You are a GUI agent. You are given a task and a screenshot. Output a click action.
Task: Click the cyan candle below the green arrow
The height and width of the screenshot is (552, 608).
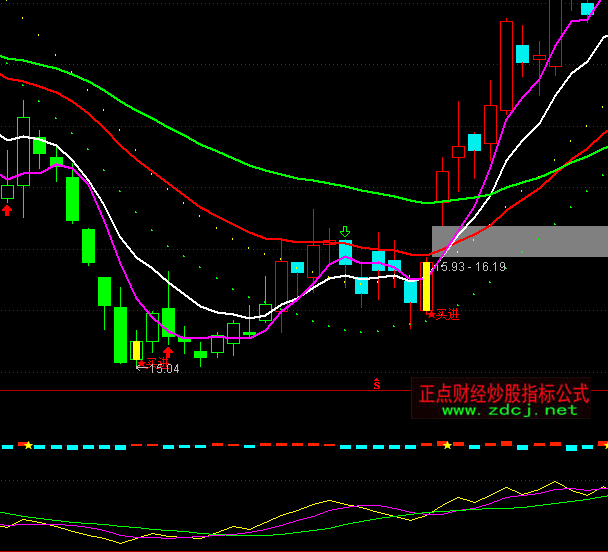tap(345, 252)
